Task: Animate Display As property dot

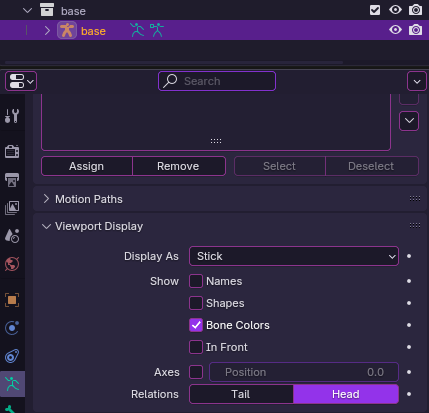Action: click(x=409, y=256)
